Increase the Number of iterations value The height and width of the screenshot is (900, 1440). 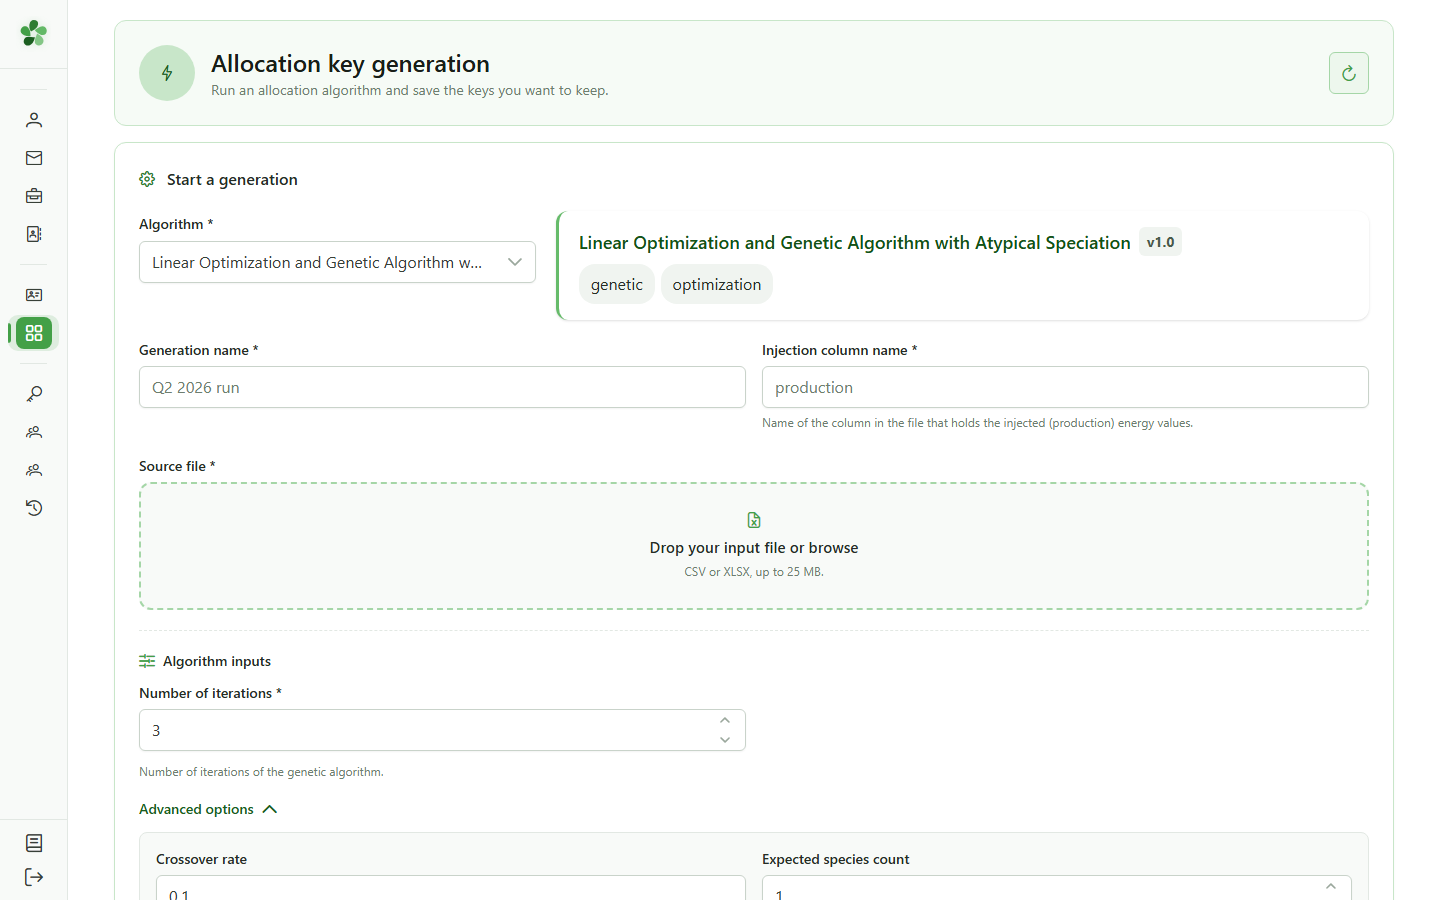[725, 720]
